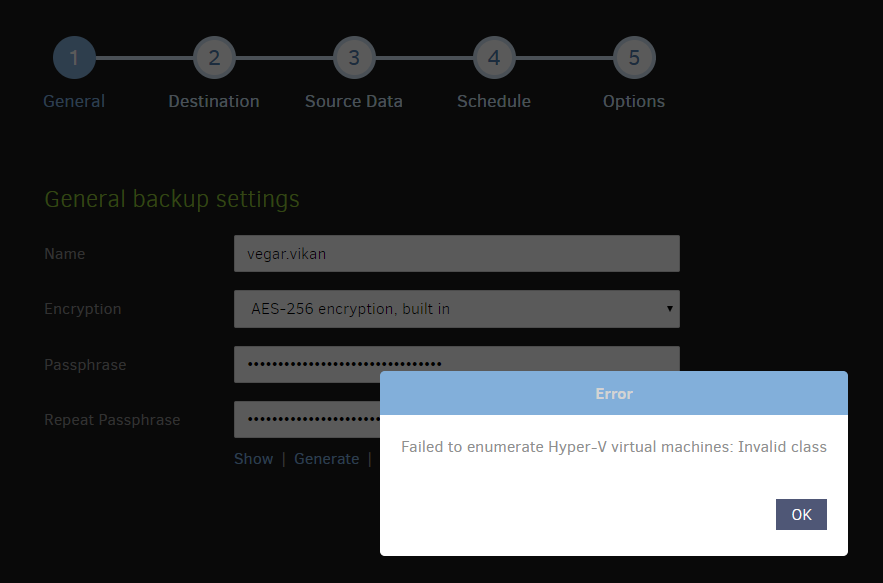Click the blue Error dialog title bar
This screenshot has width=883, height=583.
coord(613,393)
